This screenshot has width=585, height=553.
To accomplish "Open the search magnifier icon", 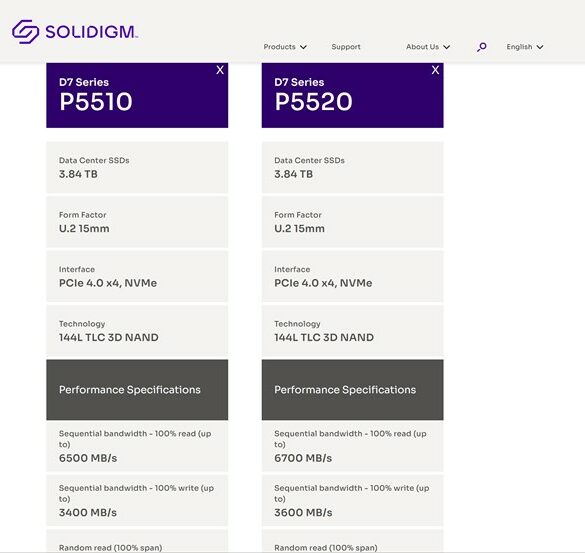I will coord(482,47).
